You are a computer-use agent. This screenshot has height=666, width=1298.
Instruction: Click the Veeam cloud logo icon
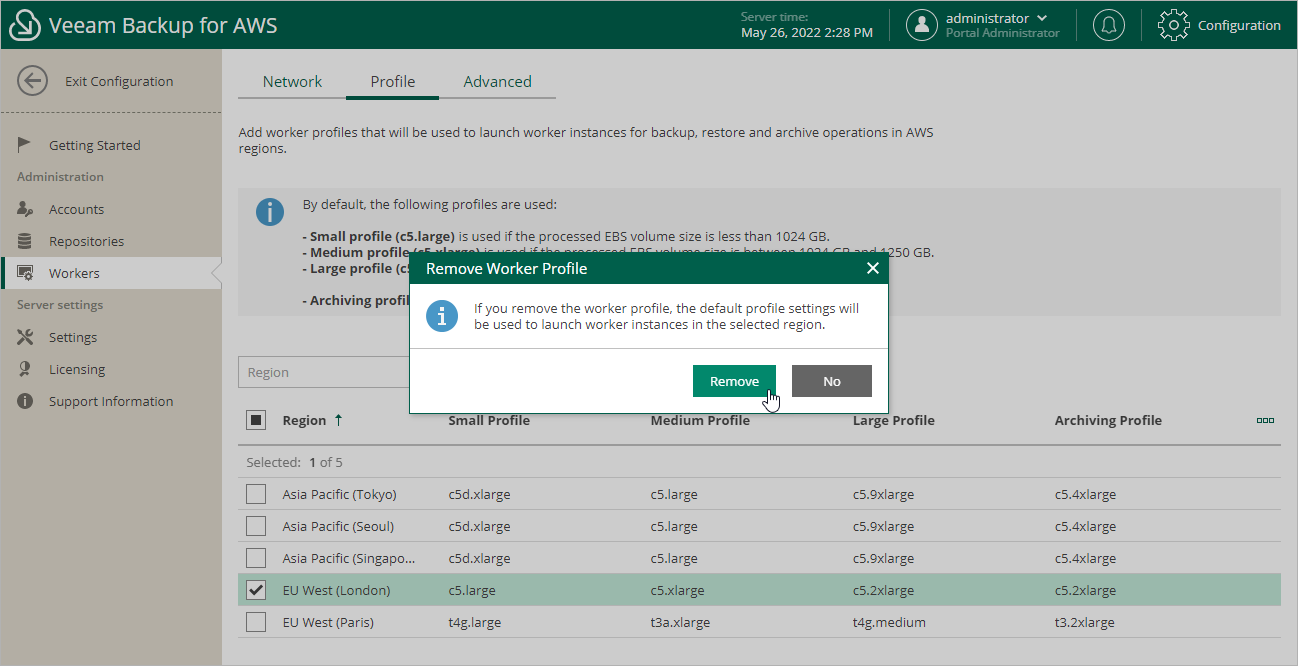[x=25, y=26]
